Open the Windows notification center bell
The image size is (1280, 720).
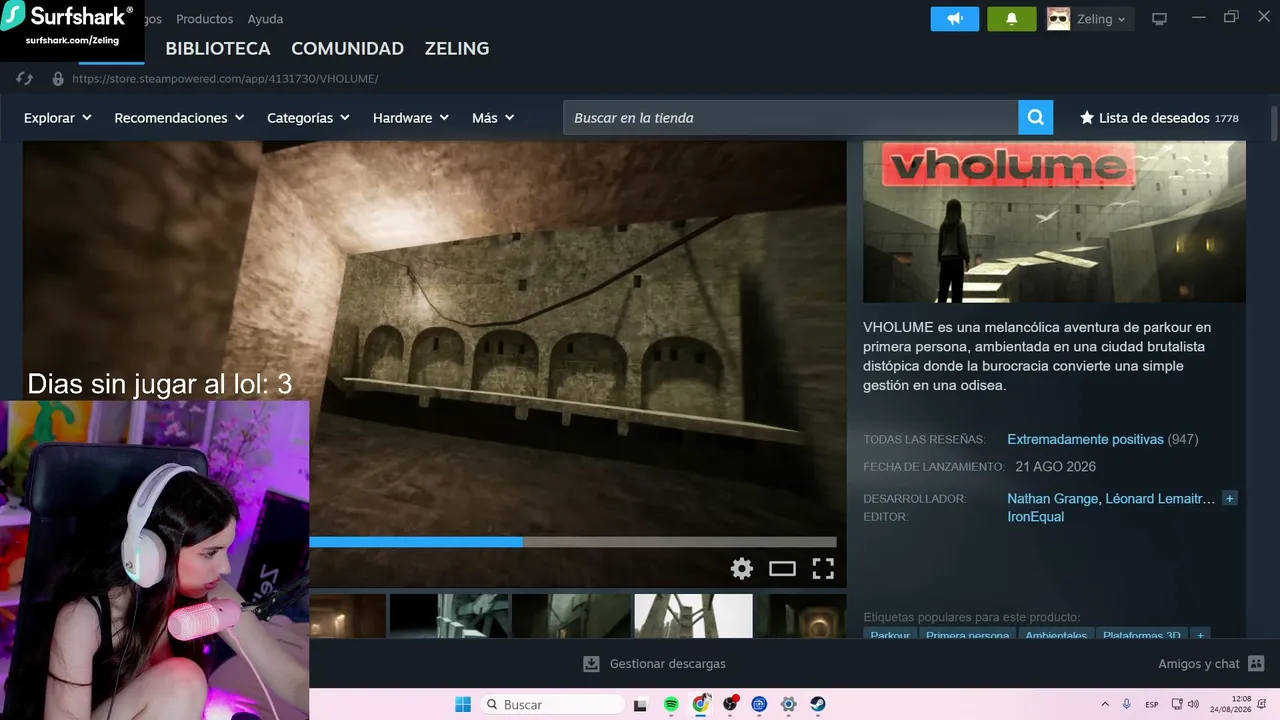[x=1262, y=704]
